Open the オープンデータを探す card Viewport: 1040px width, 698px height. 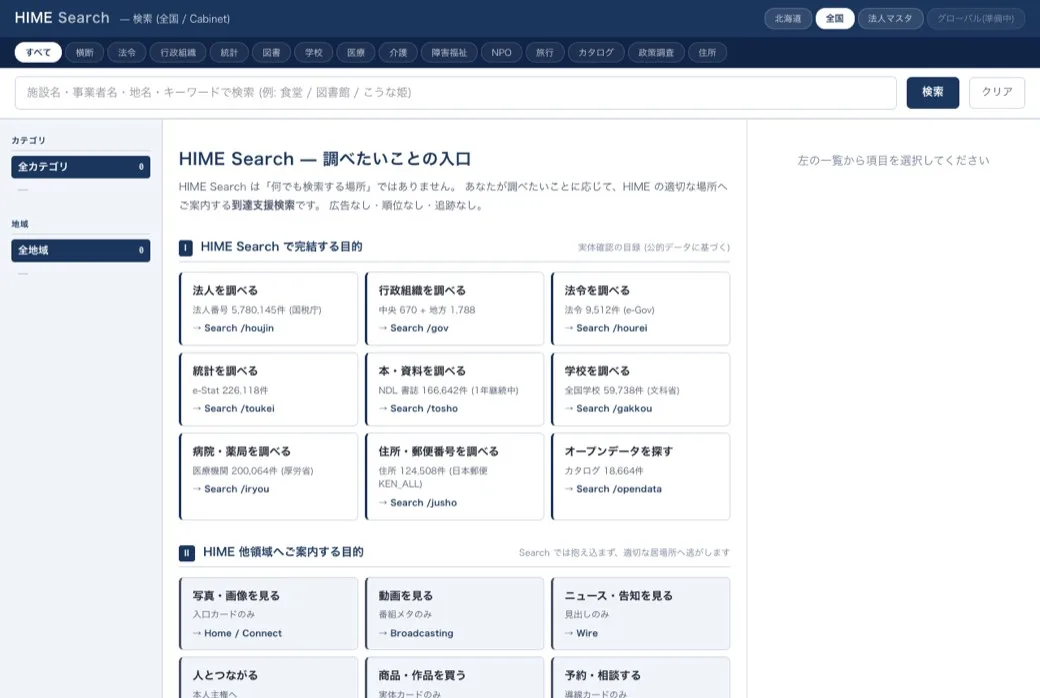point(641,476)
